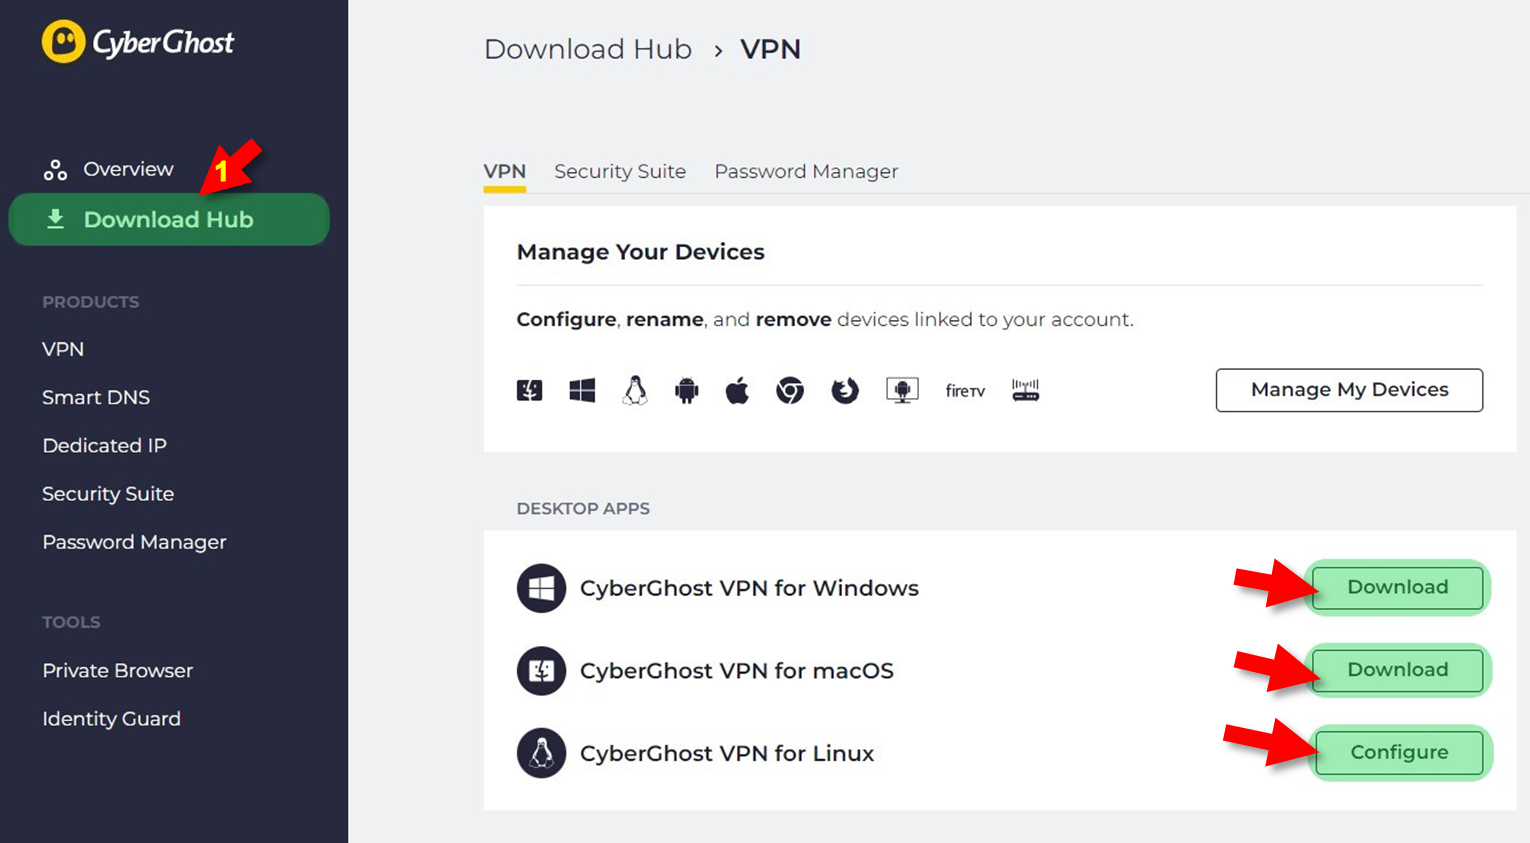The height and width of the screenshot is (843, 1530).
Task: Click the Overview circles icon in sidebar
Action: coord(55,170)
